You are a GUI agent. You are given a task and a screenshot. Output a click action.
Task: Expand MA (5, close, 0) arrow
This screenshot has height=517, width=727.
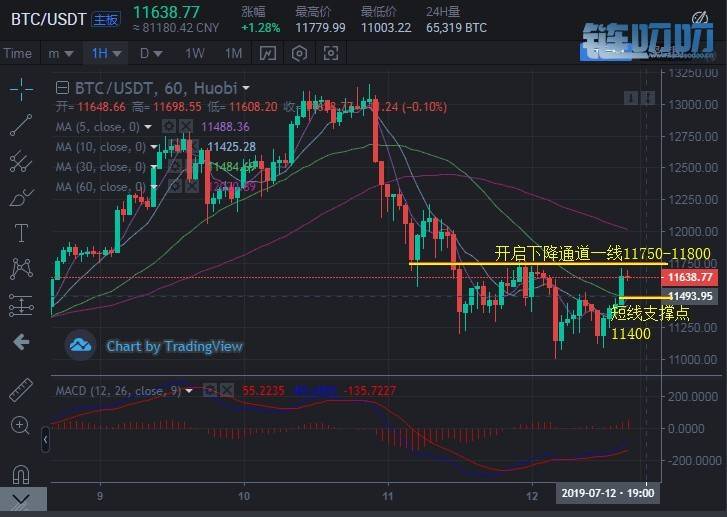[x=148, y=127]
